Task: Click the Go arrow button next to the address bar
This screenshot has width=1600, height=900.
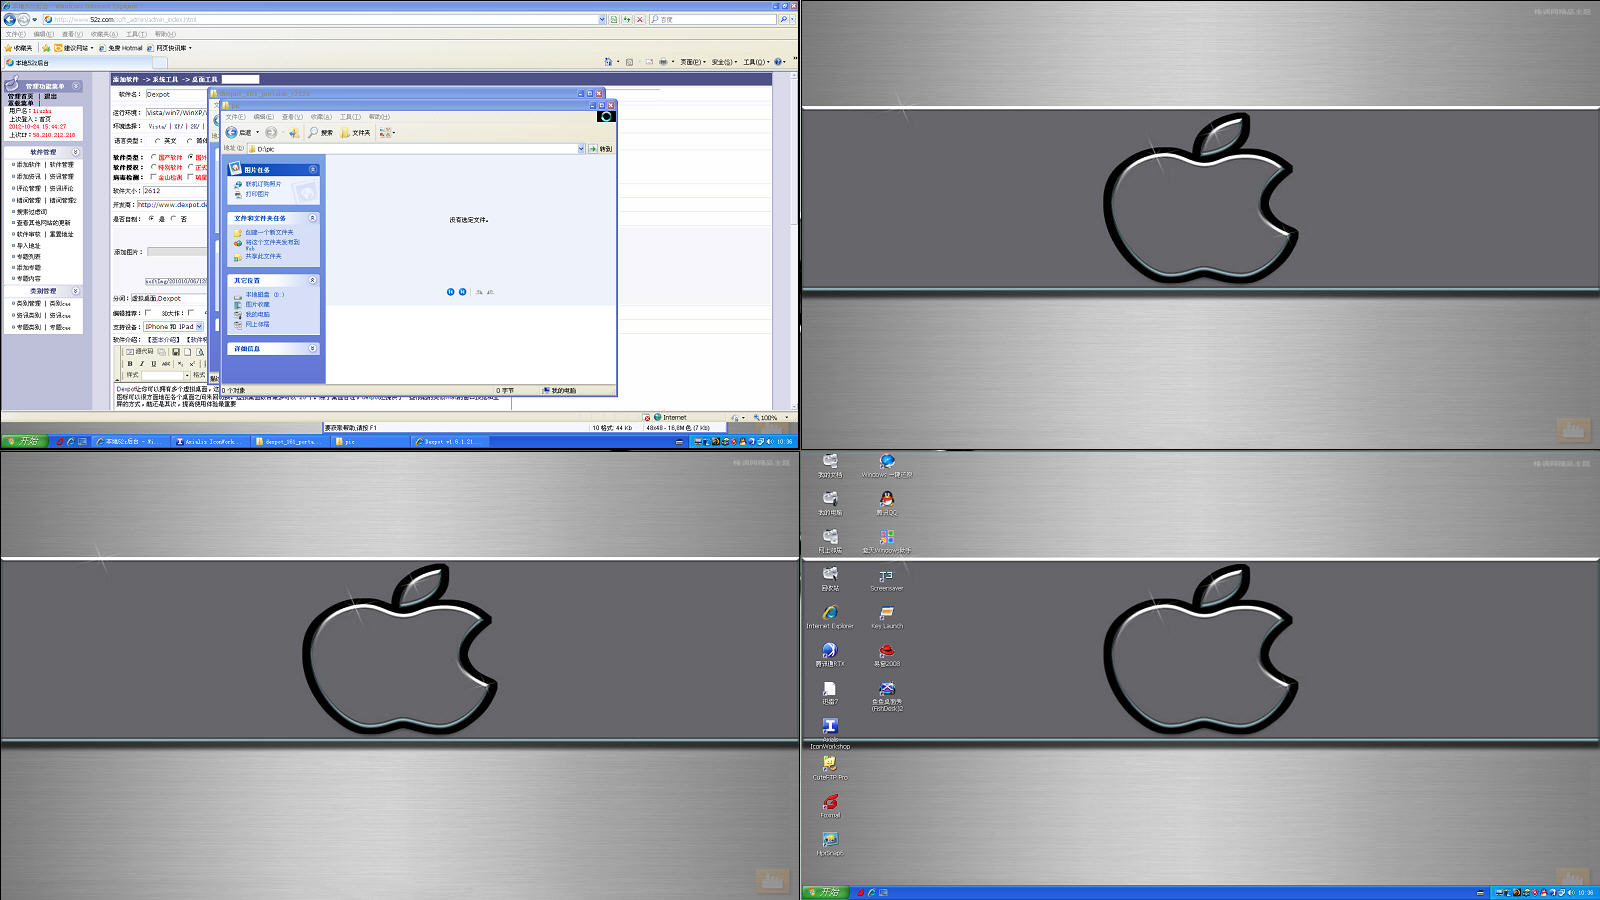Action: point(592,149)
